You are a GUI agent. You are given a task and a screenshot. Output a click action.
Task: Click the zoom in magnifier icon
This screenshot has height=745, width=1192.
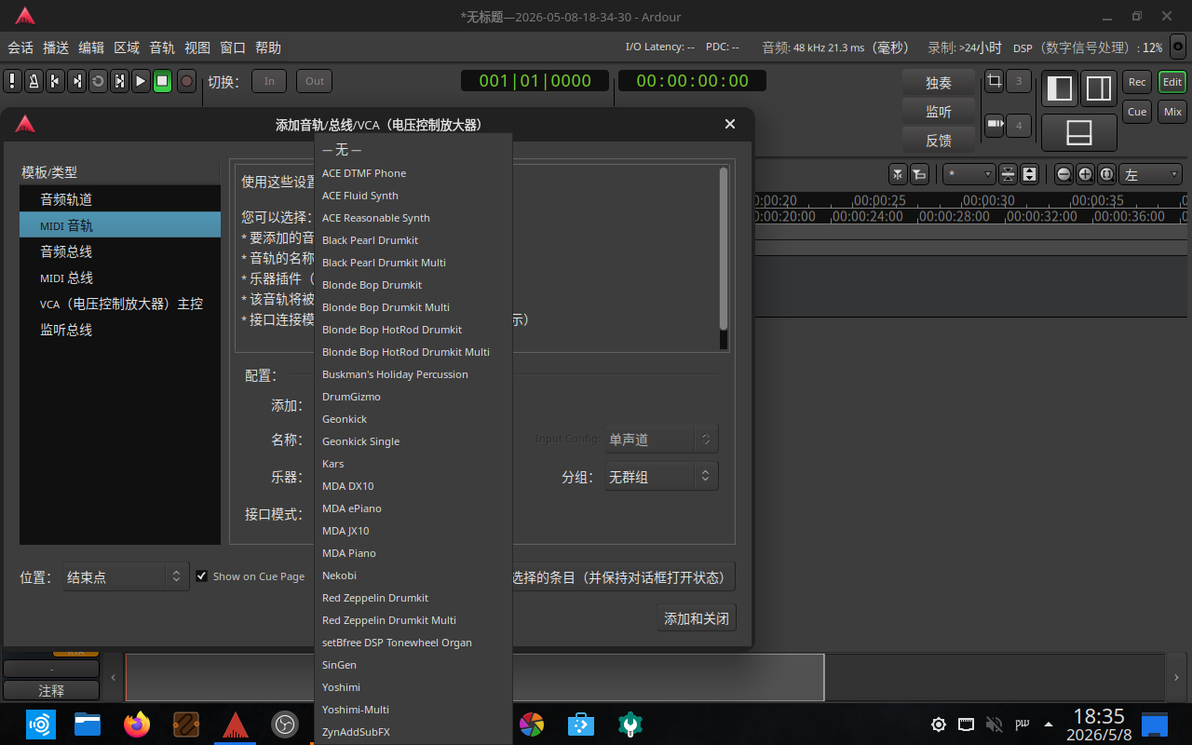pos(1085,174)
